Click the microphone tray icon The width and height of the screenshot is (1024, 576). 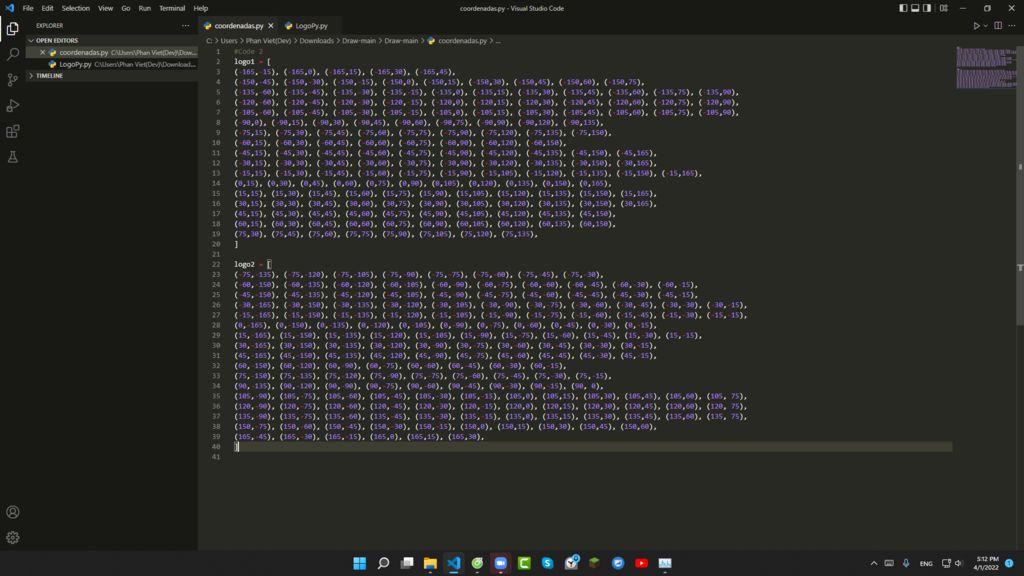coord(906,563)
